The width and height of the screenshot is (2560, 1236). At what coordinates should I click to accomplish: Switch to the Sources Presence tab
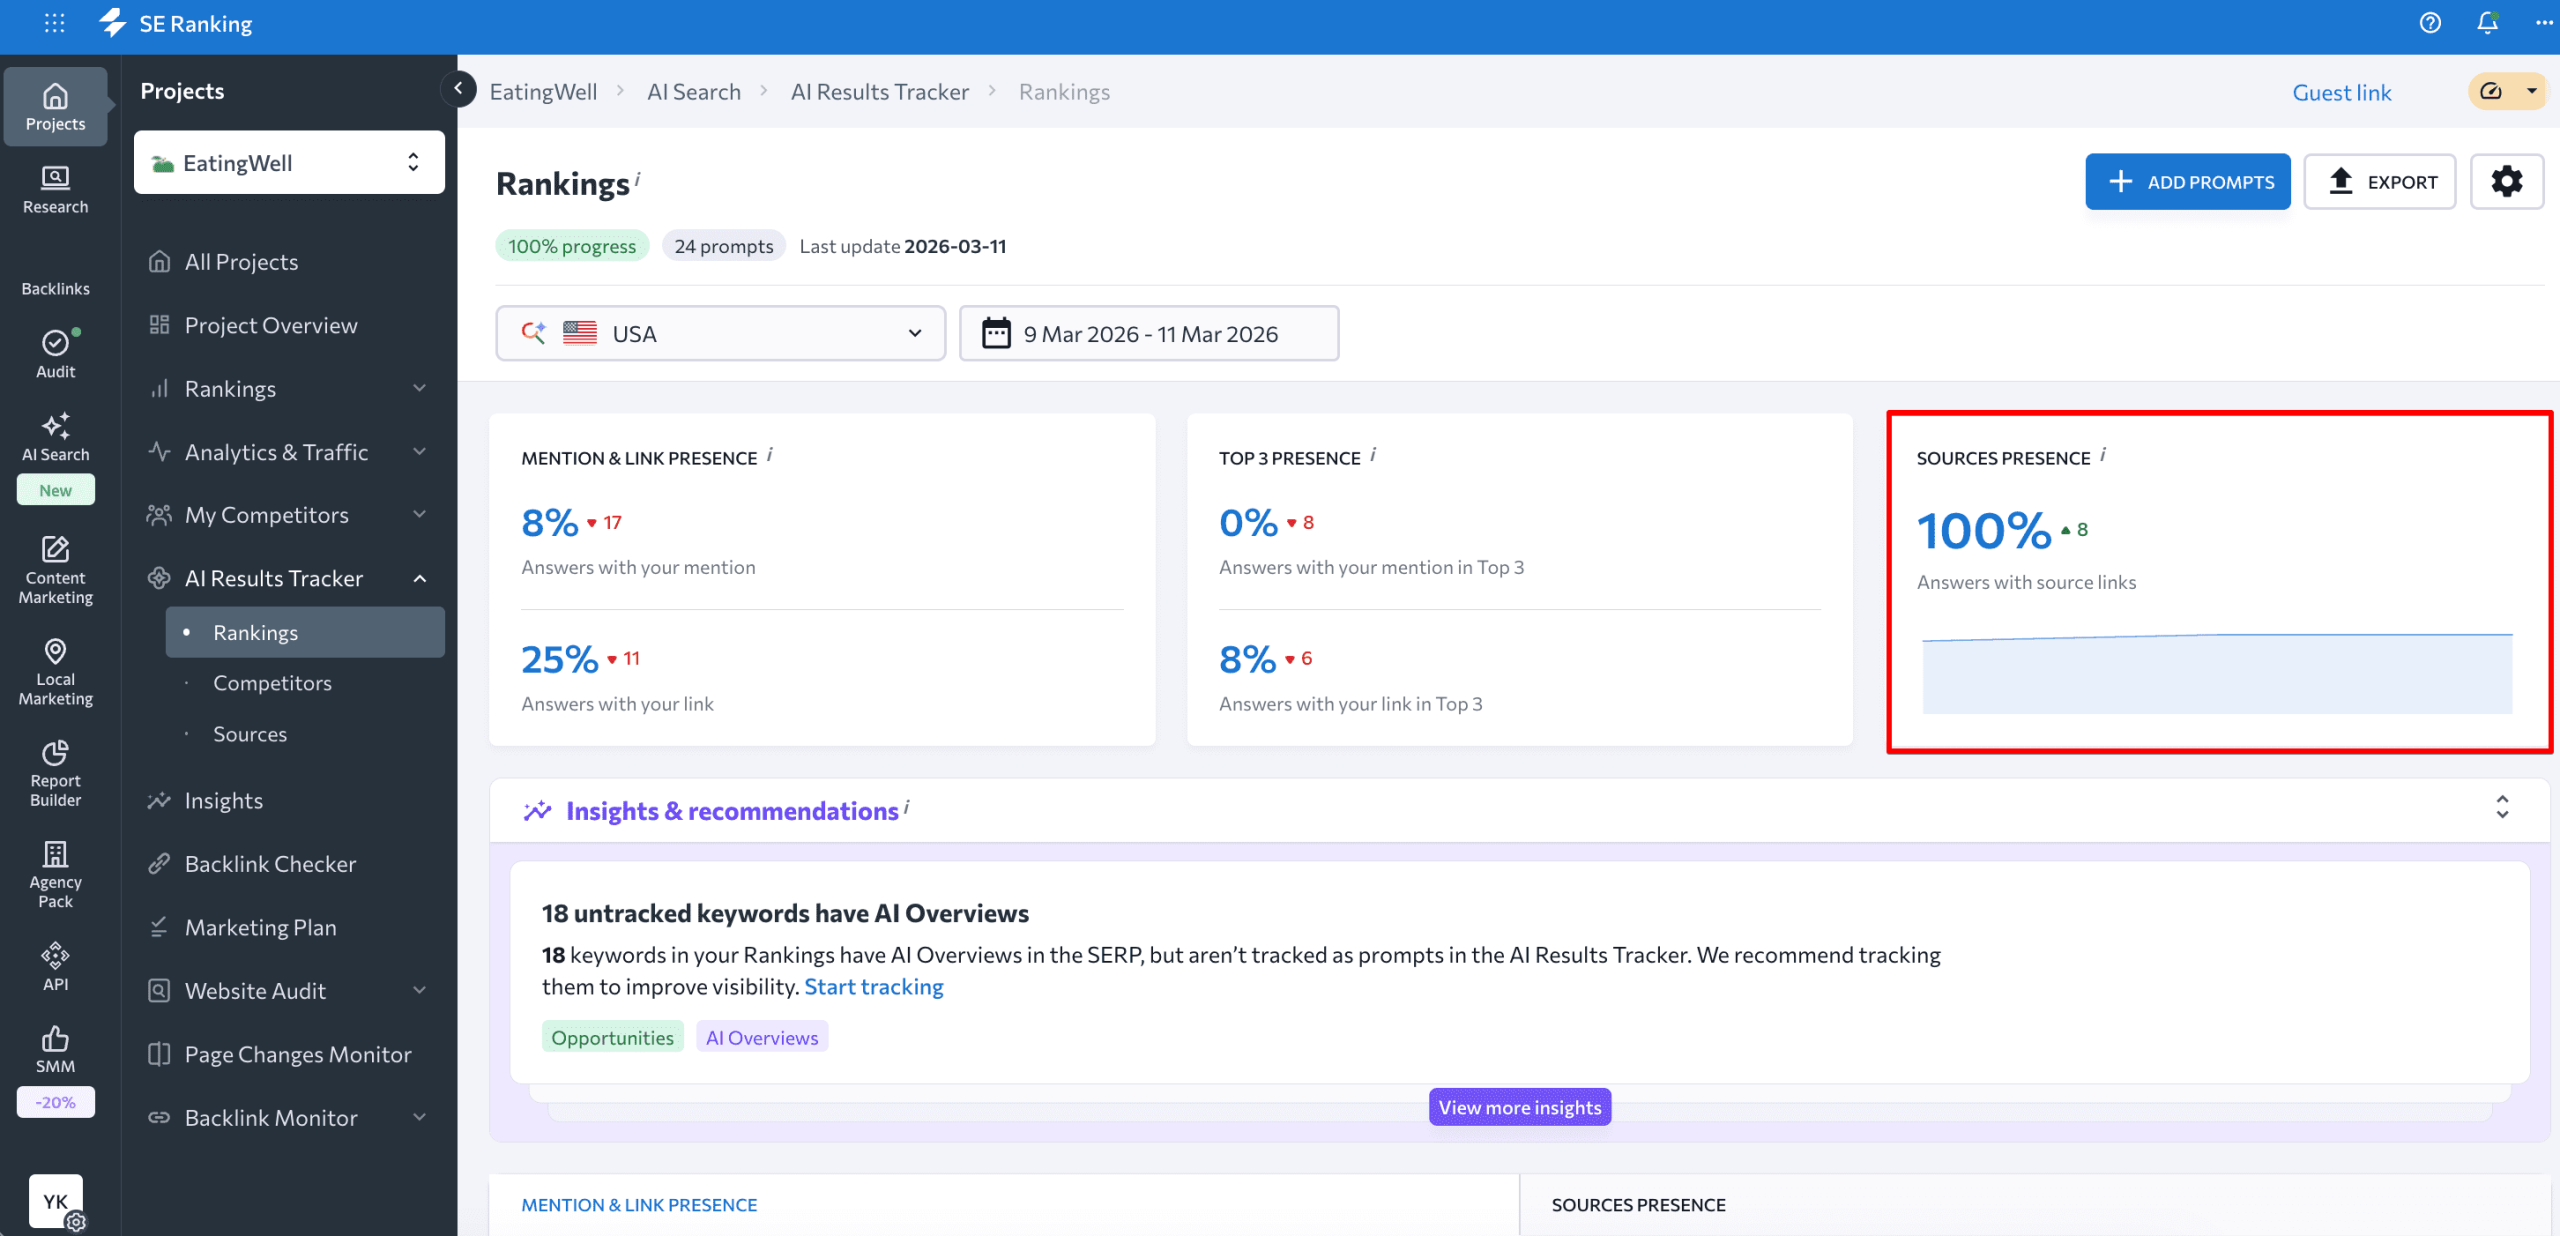1638,1205
